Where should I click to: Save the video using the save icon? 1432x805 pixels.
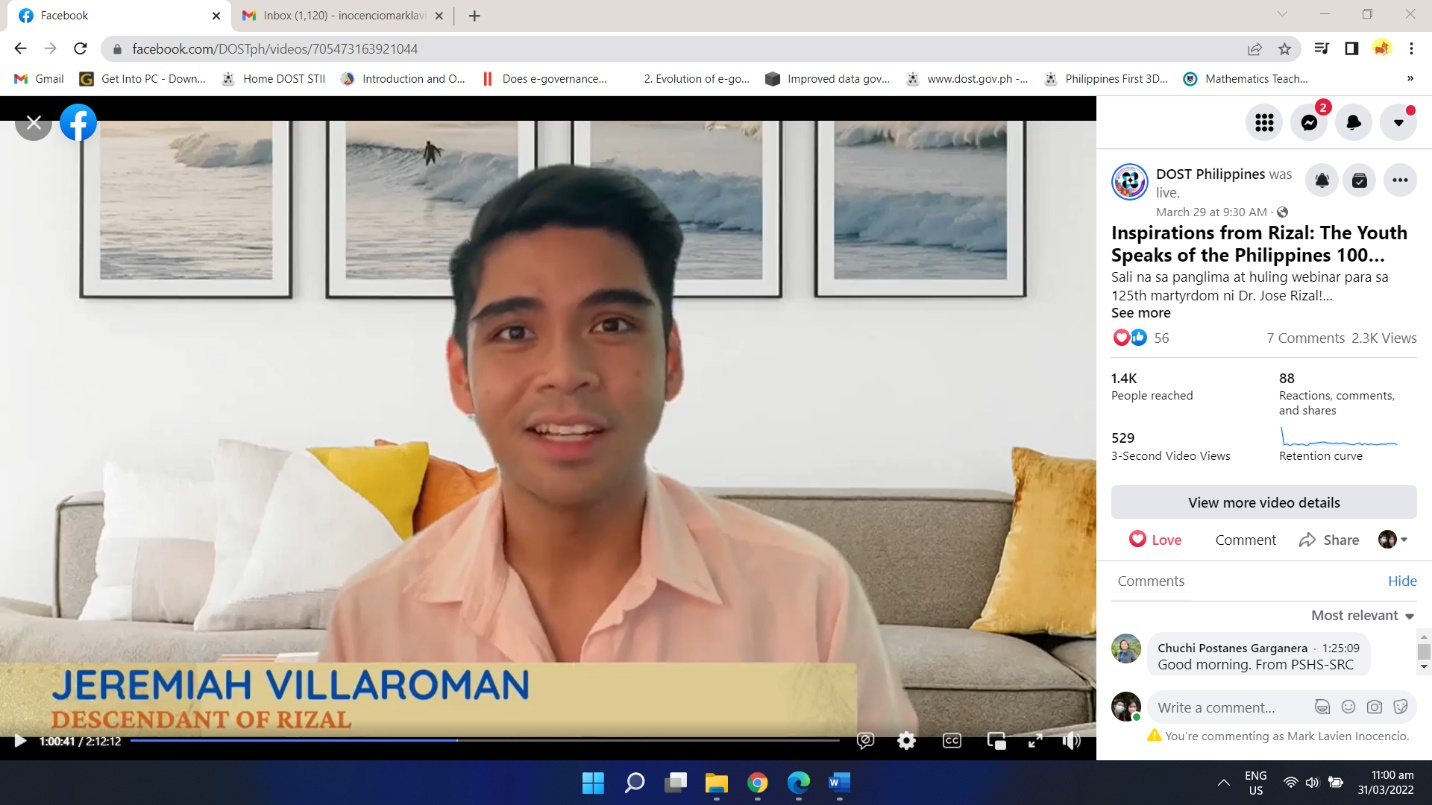click(x=1359, y=180)
